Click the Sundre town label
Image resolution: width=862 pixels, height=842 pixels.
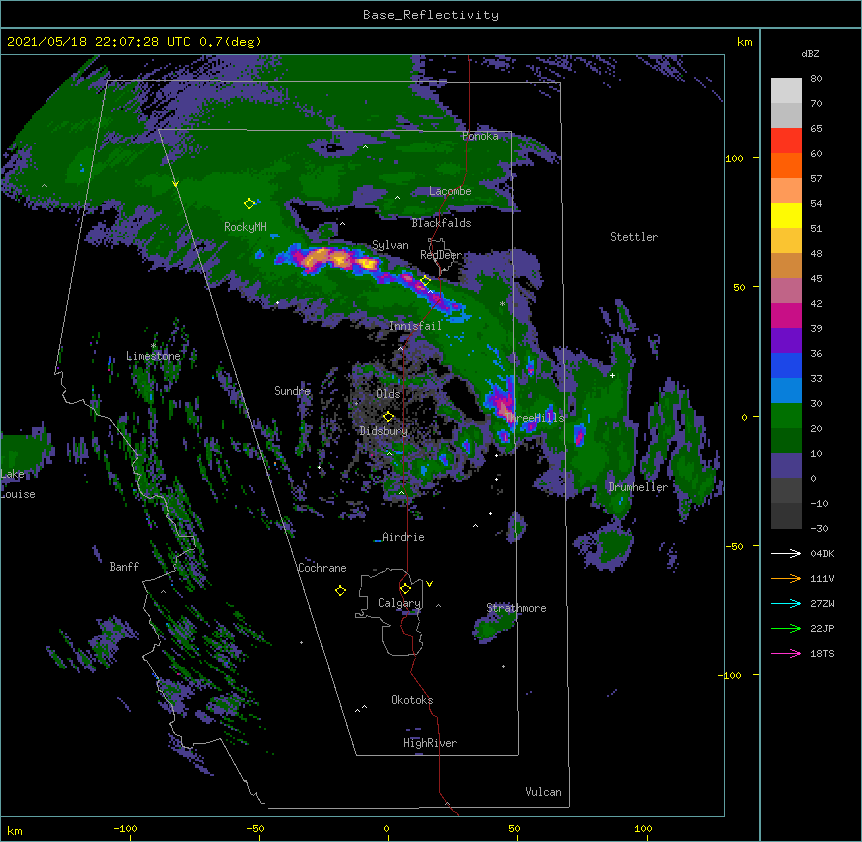click(x=292, y=391)
